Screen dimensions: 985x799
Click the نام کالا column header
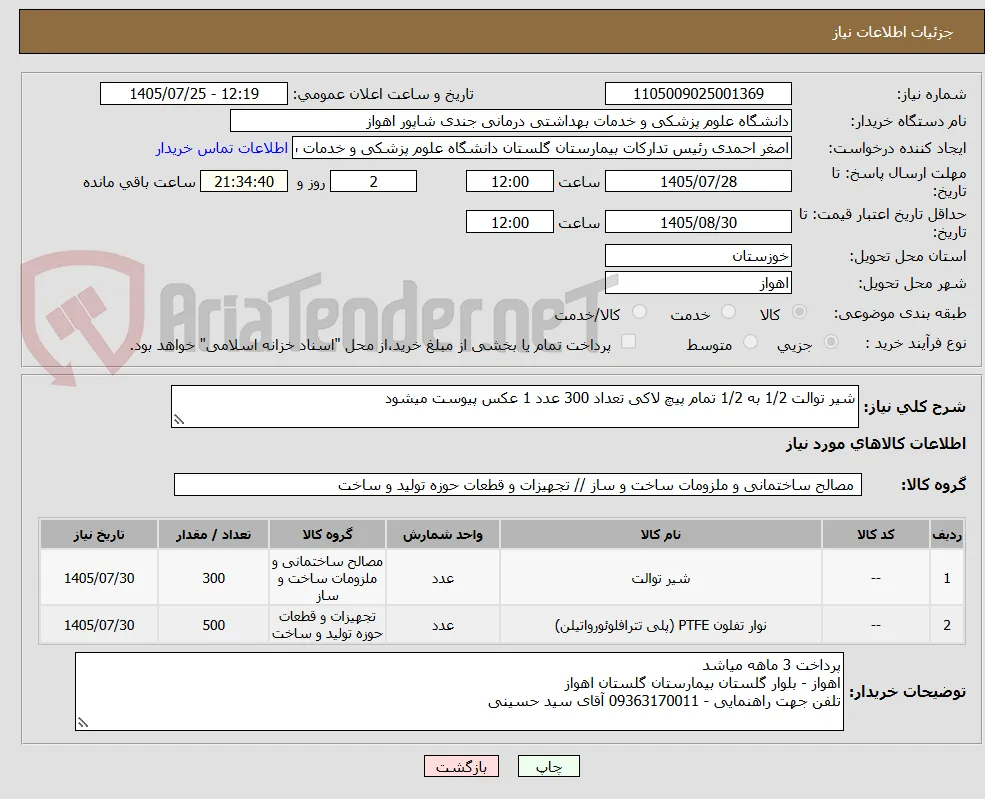tap(660, 535)
